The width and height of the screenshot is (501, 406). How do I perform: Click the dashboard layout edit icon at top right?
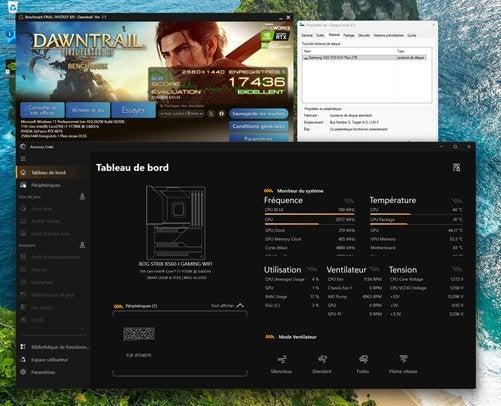click(x=456, y=167)
